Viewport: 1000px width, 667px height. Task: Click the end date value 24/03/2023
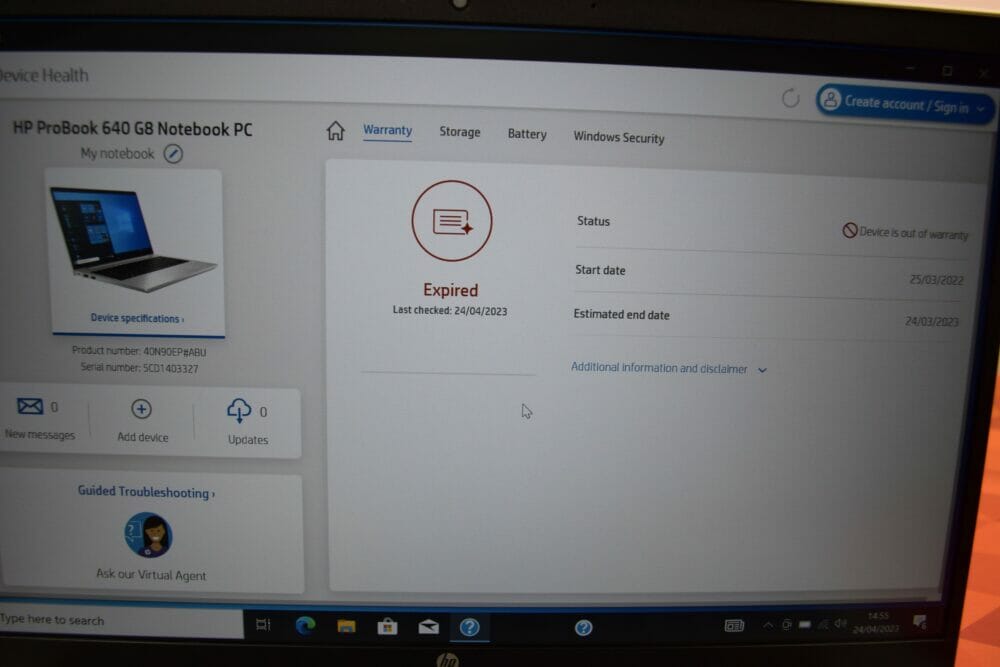coord(932,321)
